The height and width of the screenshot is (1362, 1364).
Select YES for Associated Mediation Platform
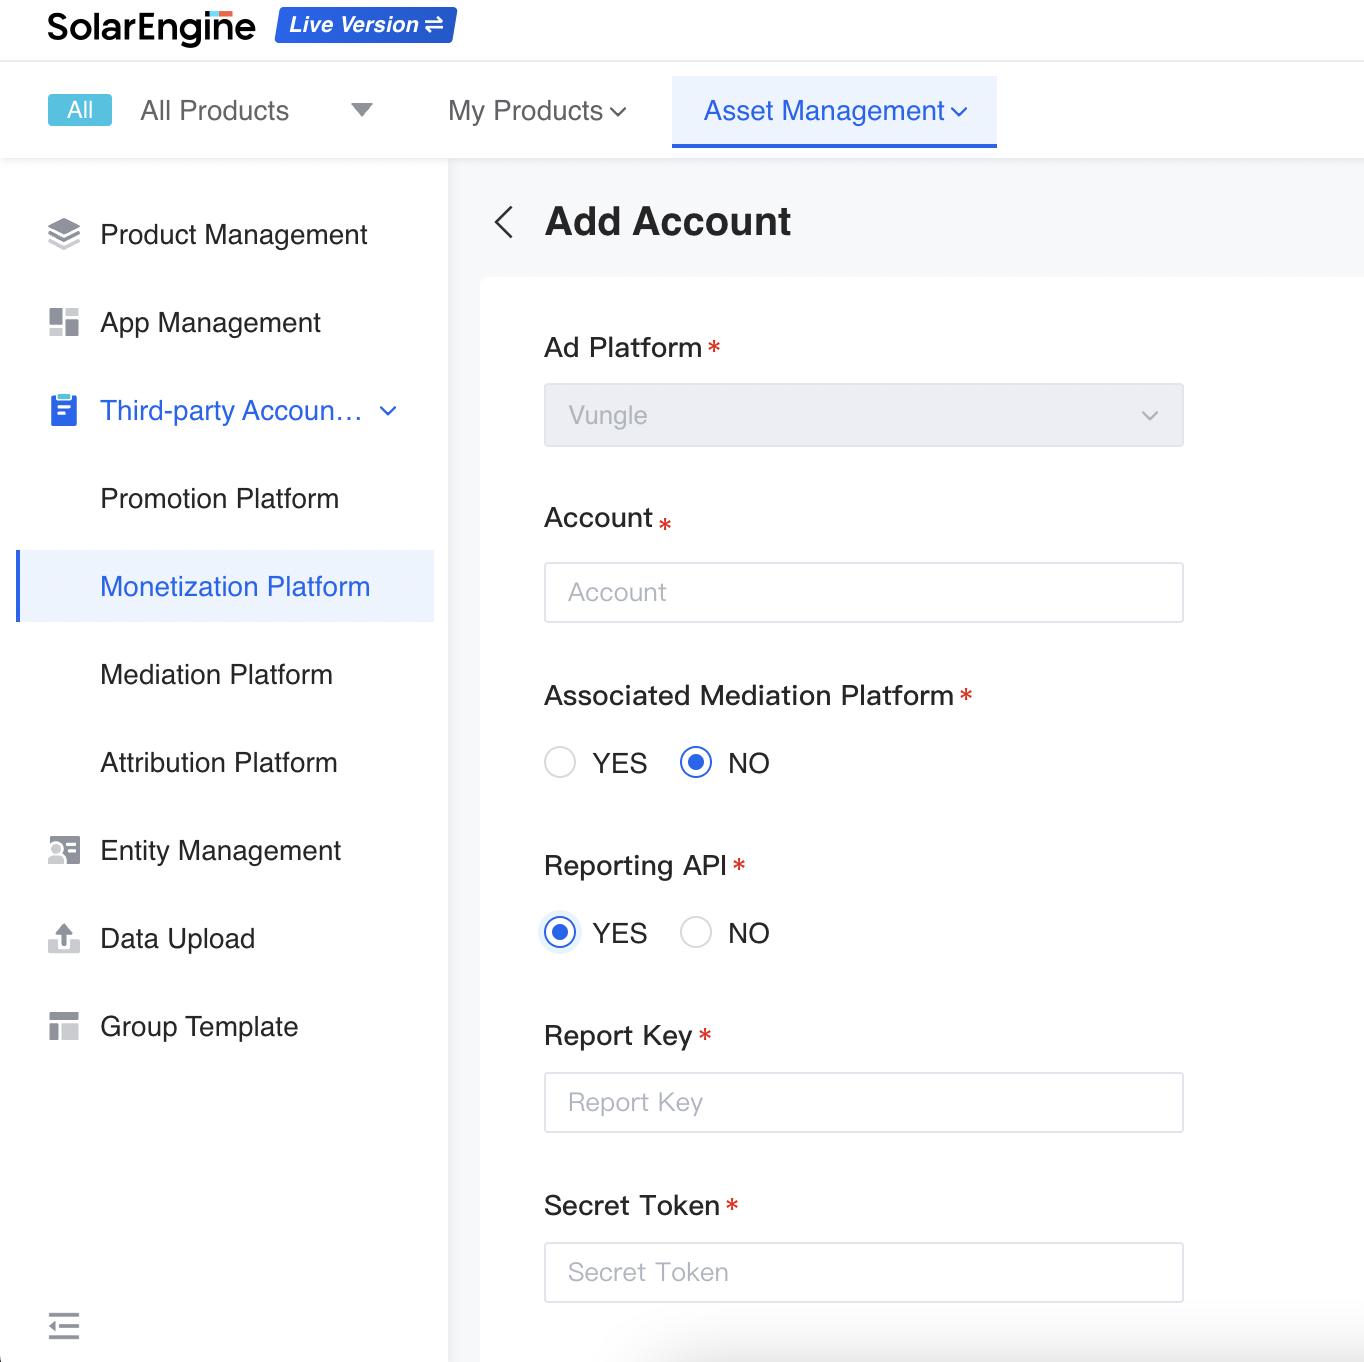[x=560, y=762]
